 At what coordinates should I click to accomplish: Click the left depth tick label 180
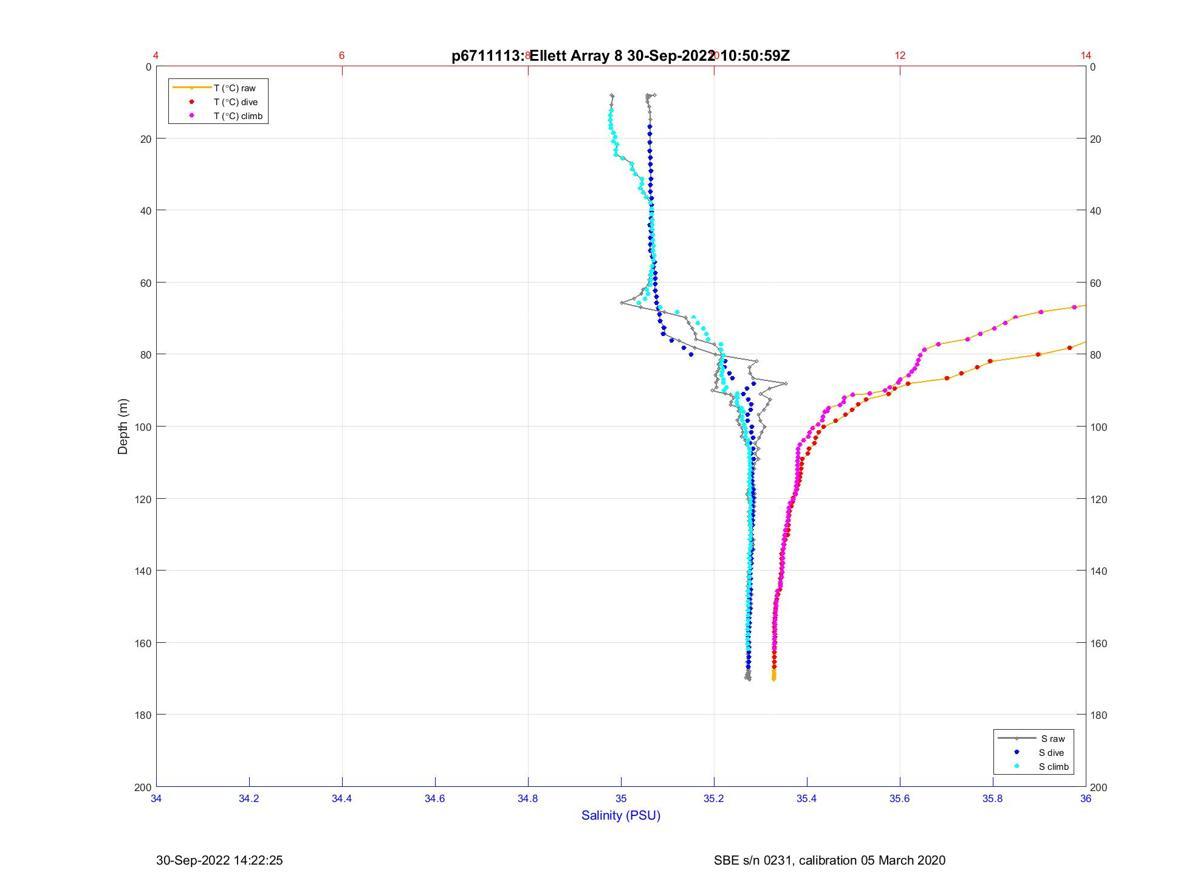pos(143,715)
